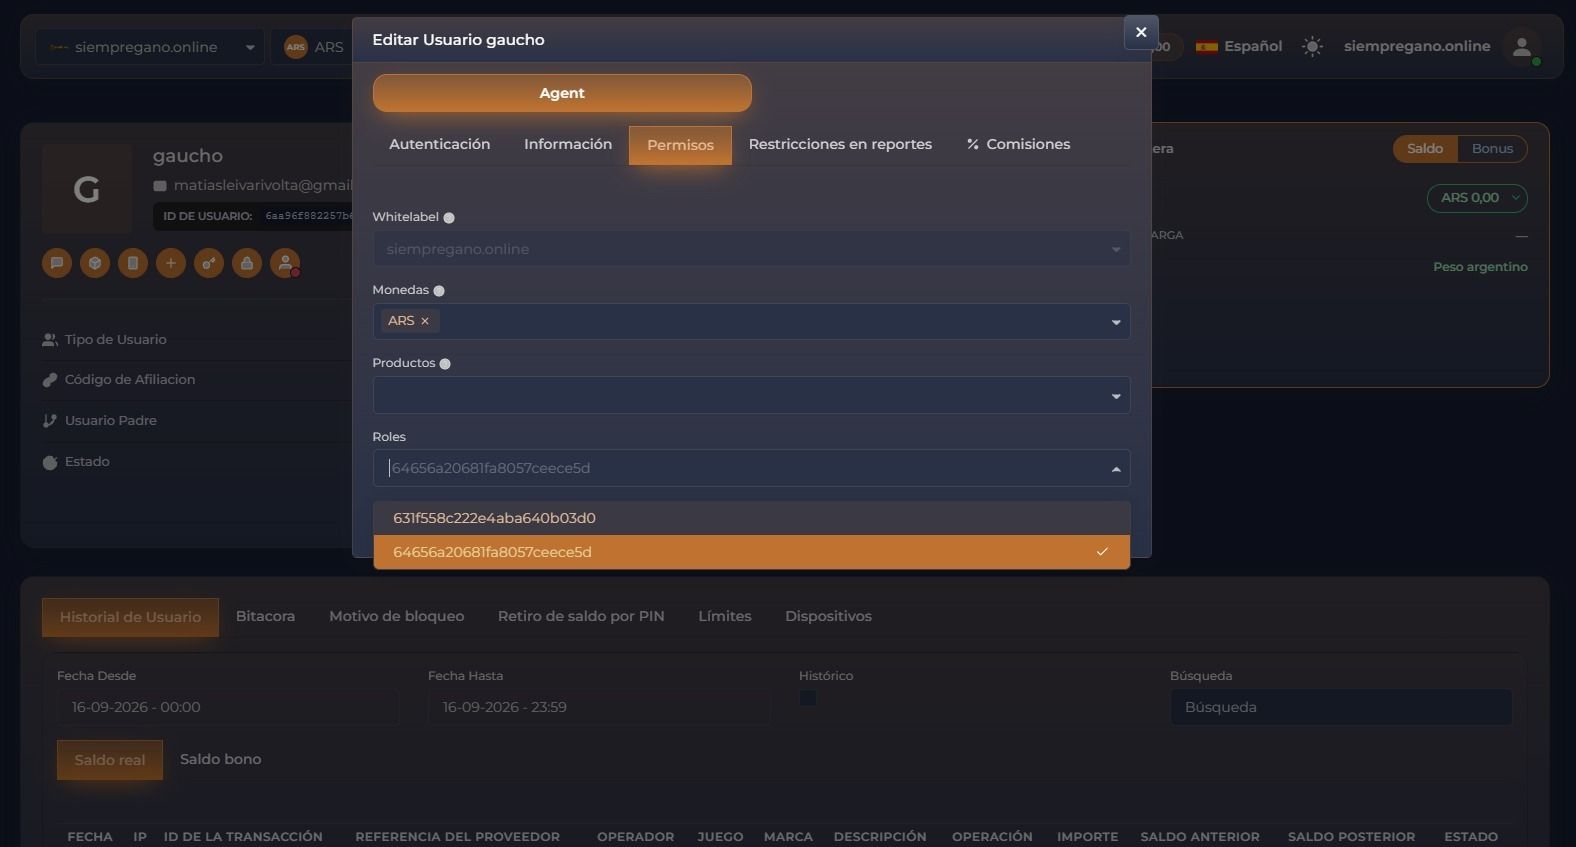This screenshot has height=847, width=1576.
Task: Remove the ARS currency tag
Action: (x=425, y=321)
